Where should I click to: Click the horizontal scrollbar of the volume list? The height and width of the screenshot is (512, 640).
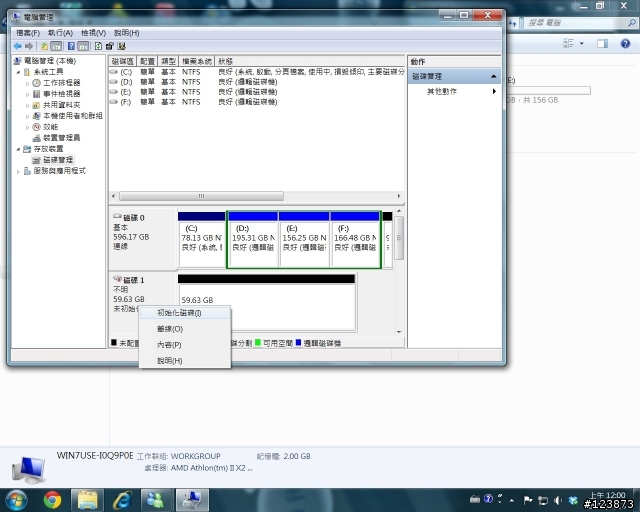point(201,196)
